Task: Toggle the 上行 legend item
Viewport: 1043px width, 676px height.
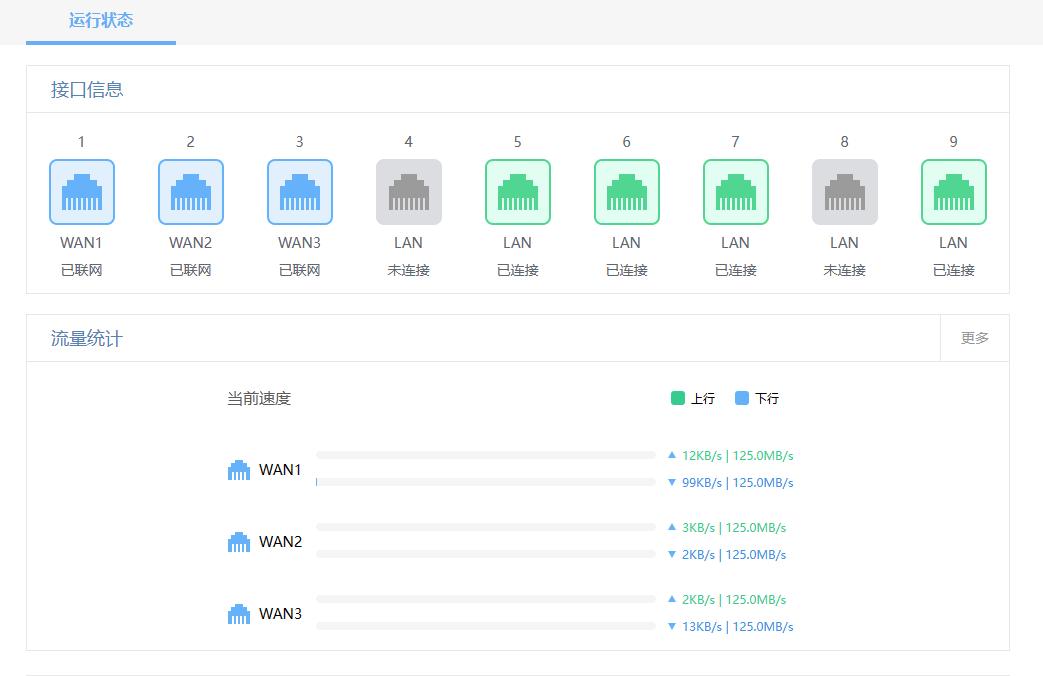Action: click(x=693, y=398)
